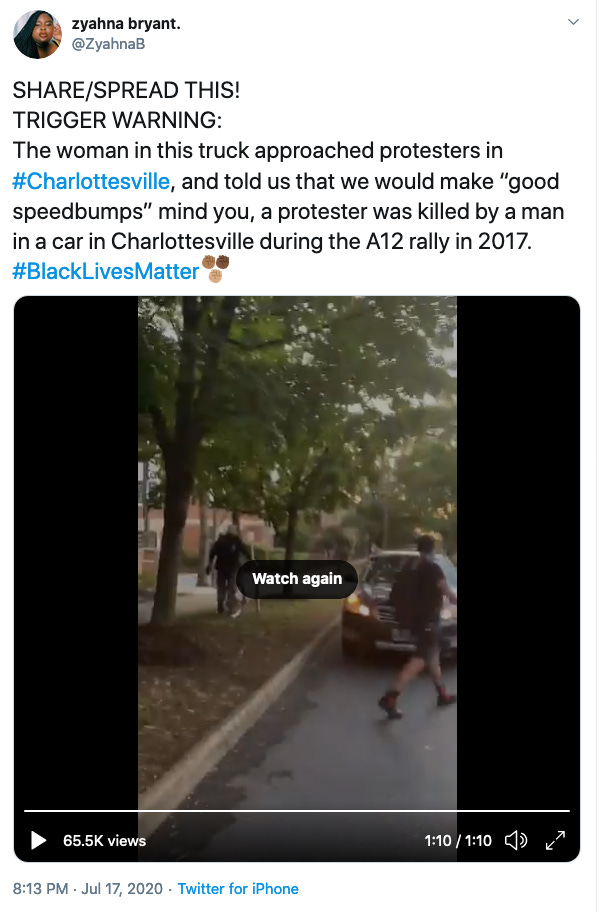Click the tweet text about speedbumps
The width and height of the screenshot is (599, 912).
(x=288, y=195)
